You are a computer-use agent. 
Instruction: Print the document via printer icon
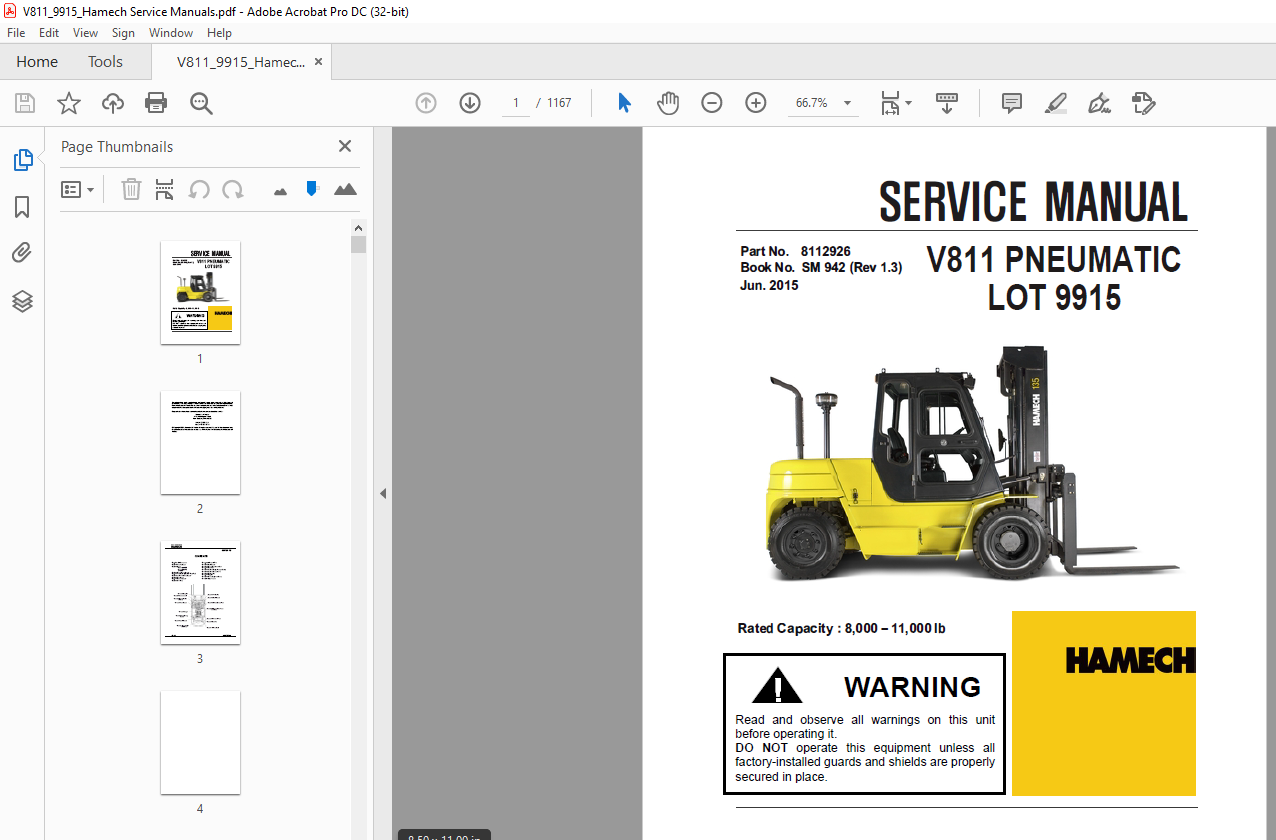click(x=156, y=103)
